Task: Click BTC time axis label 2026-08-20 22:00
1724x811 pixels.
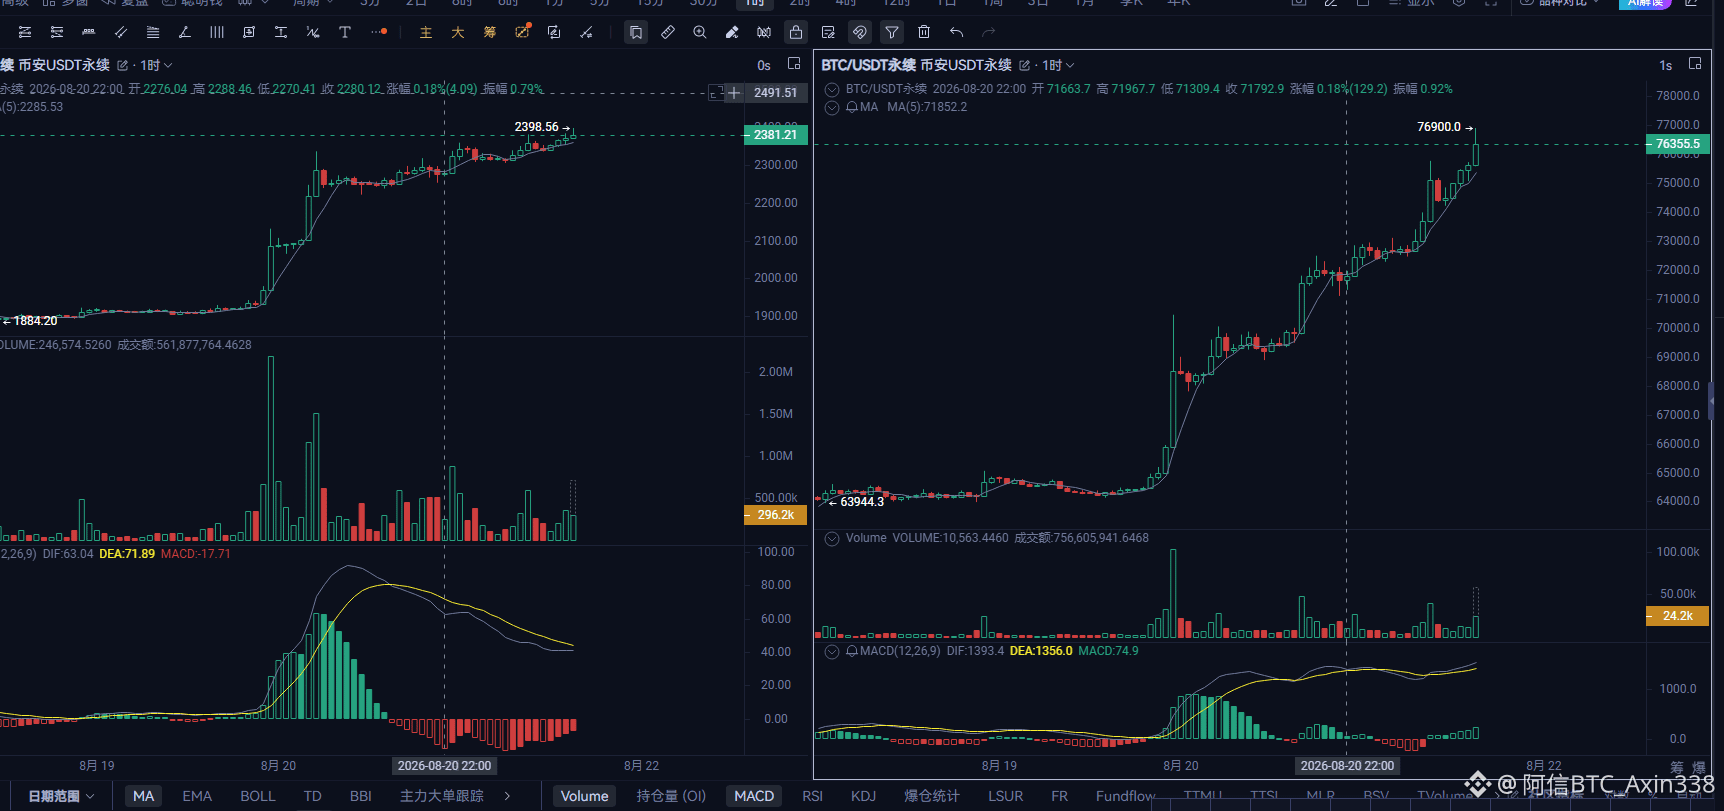Action: (1347, 766)
